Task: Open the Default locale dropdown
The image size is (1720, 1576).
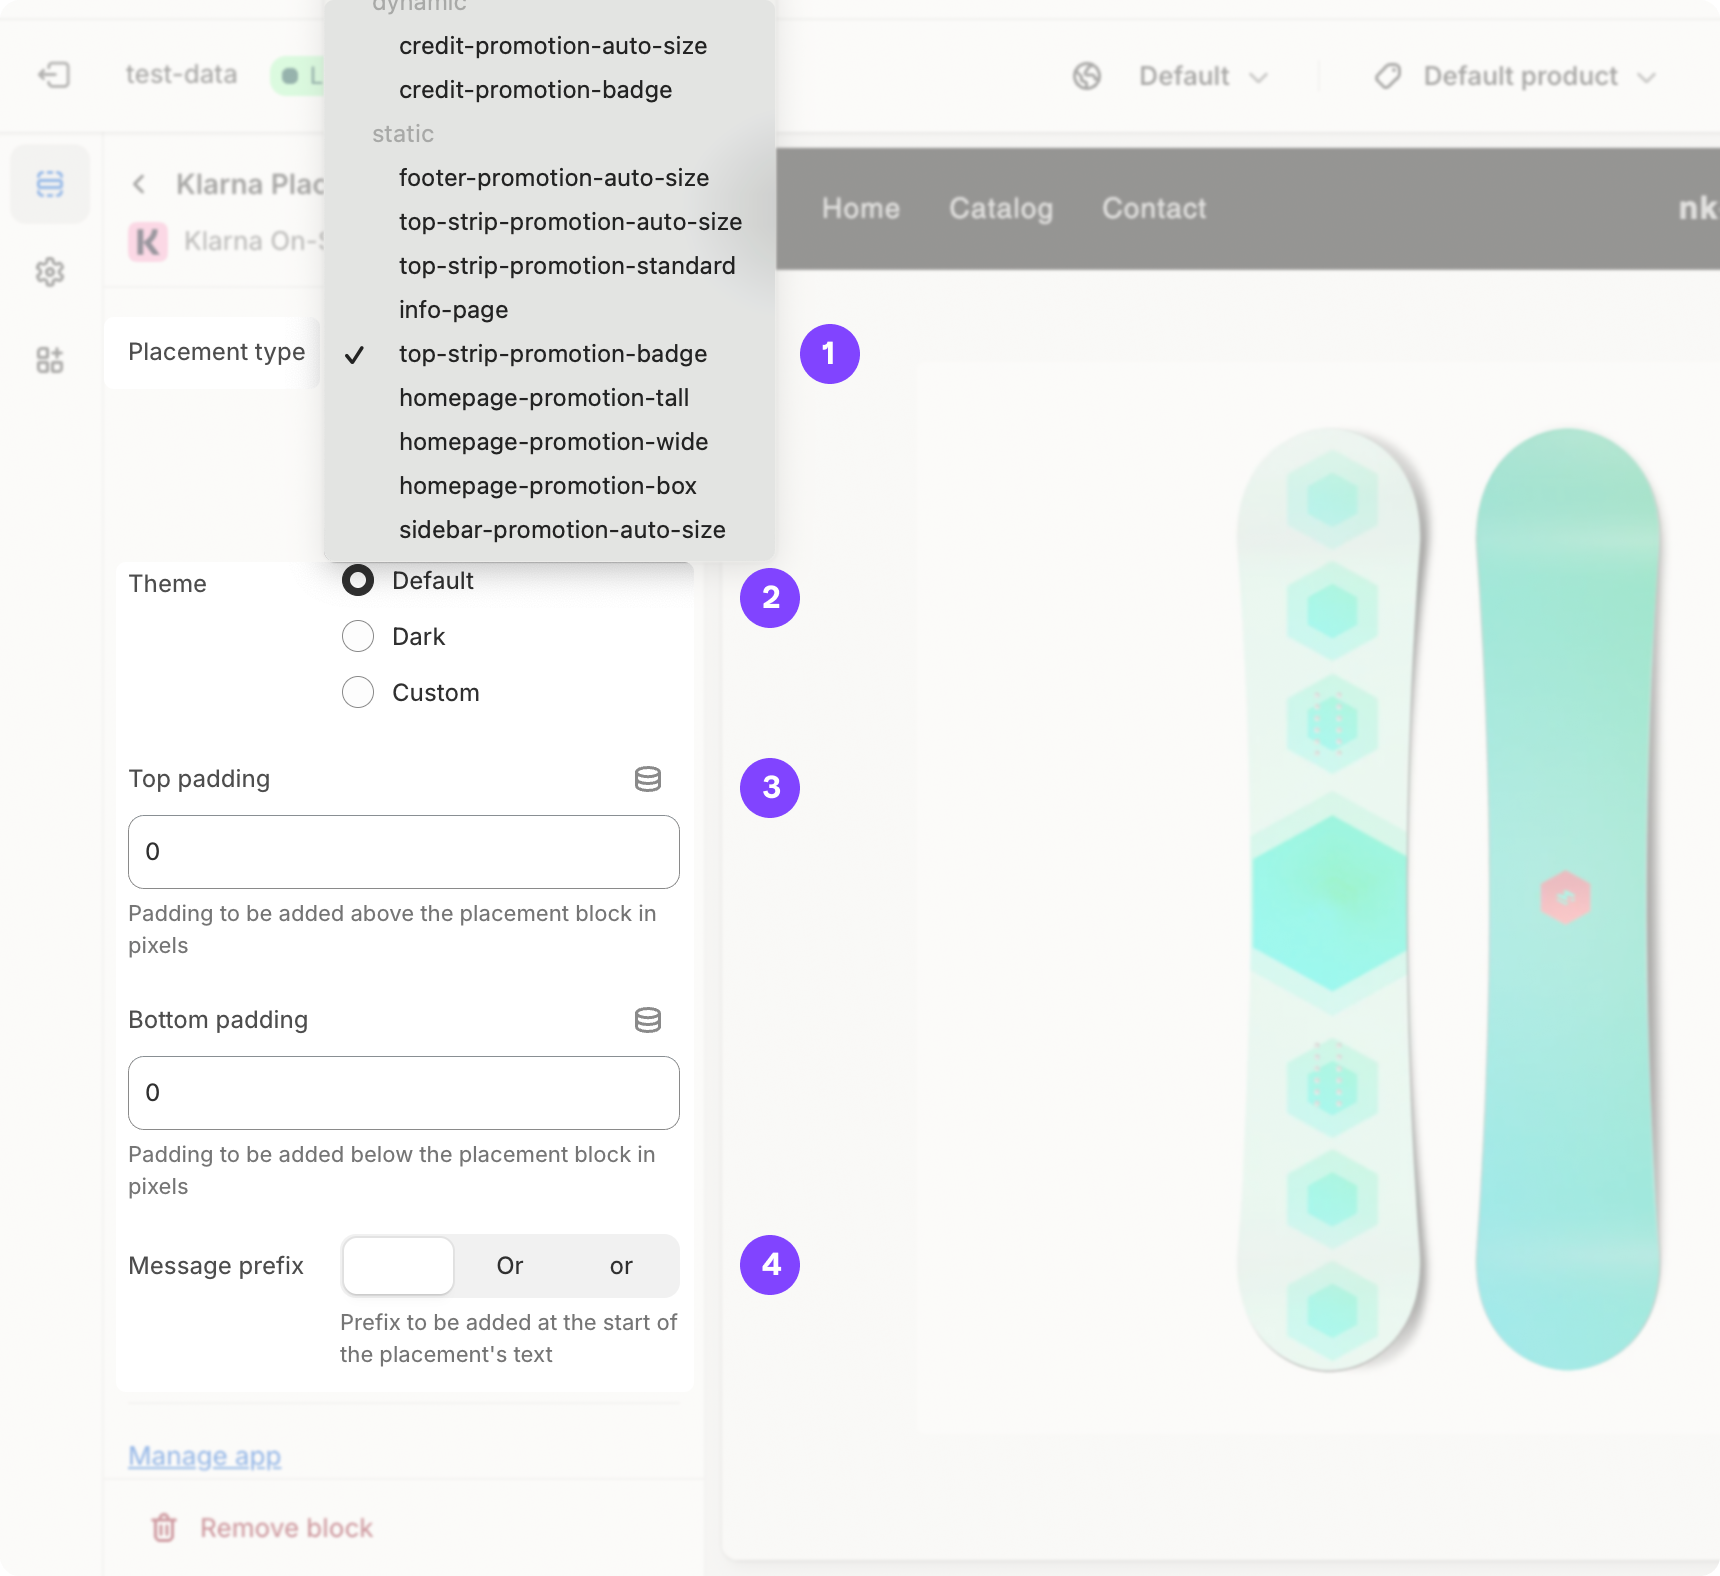Action: (1201, 75)
